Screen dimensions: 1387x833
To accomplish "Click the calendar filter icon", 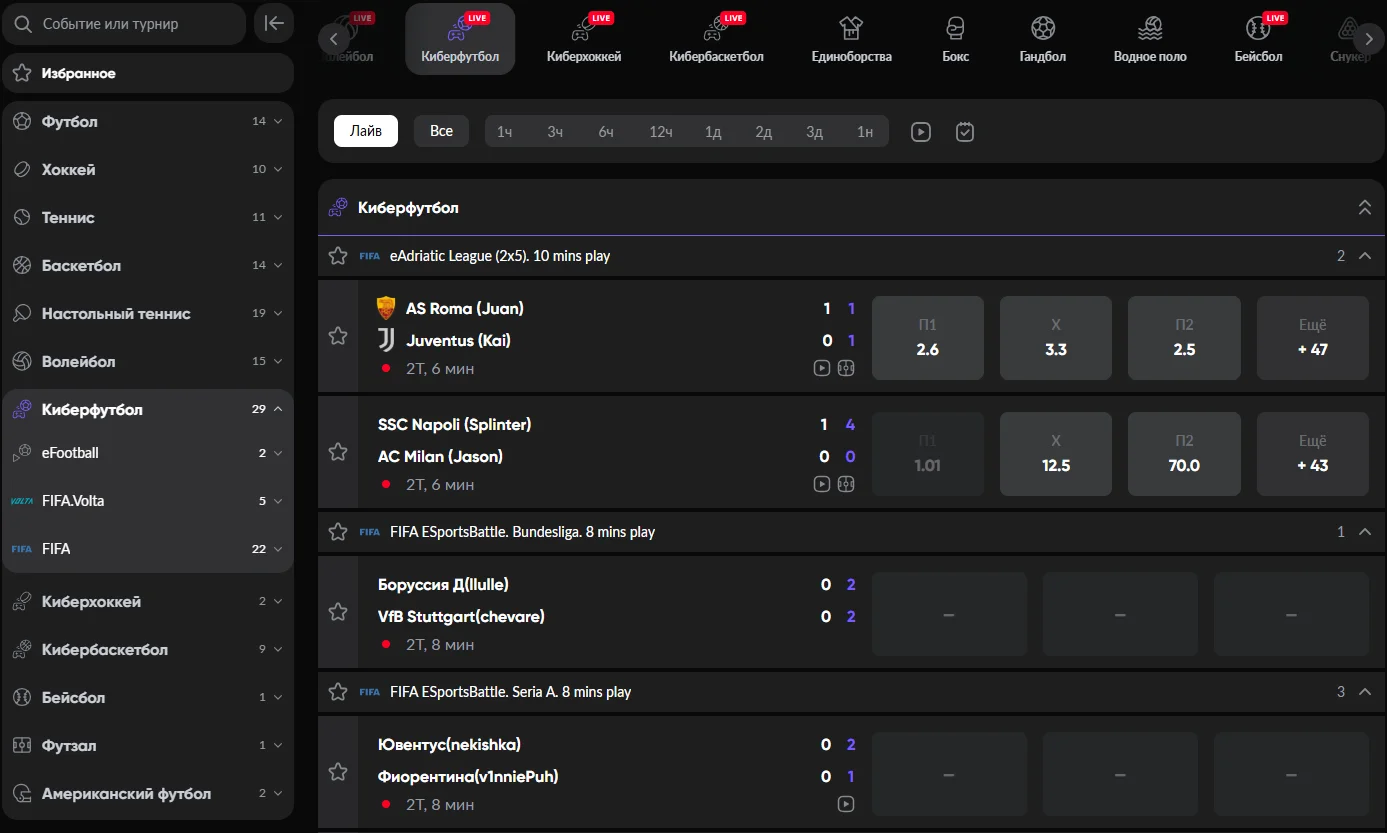I will click(964, 132).
